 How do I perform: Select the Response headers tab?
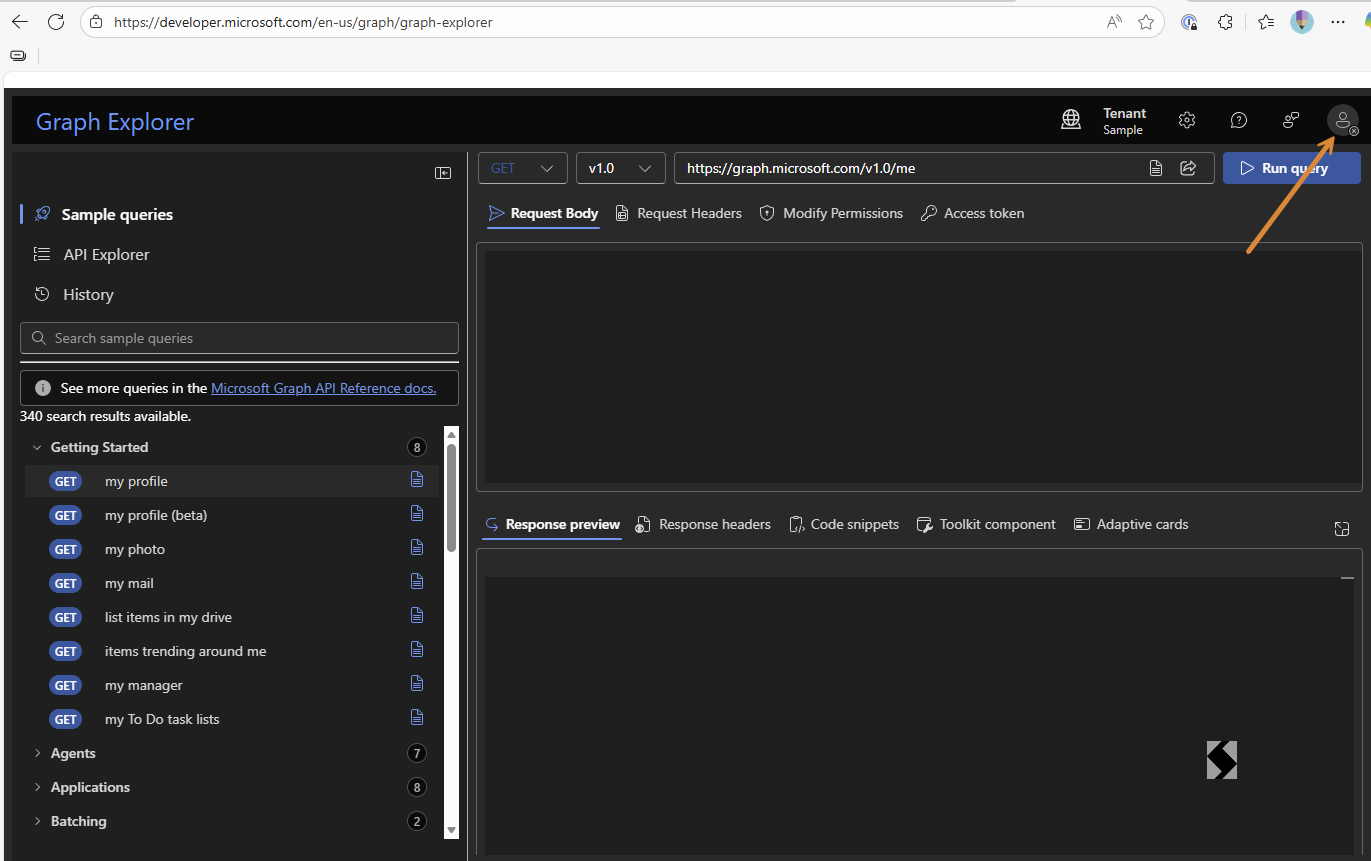pyautogui.click(x=704, y=524)
